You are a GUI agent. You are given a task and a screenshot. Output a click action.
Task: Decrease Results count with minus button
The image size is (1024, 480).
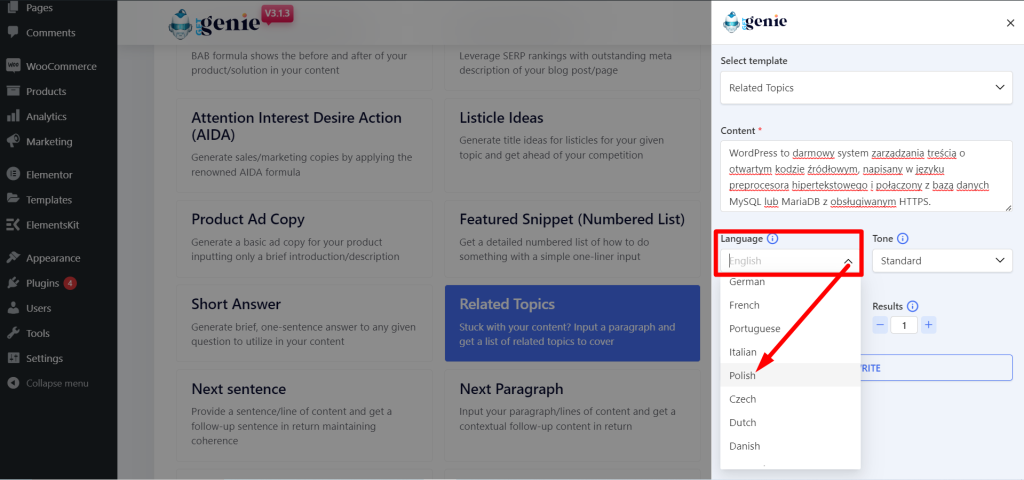(880, 325)
